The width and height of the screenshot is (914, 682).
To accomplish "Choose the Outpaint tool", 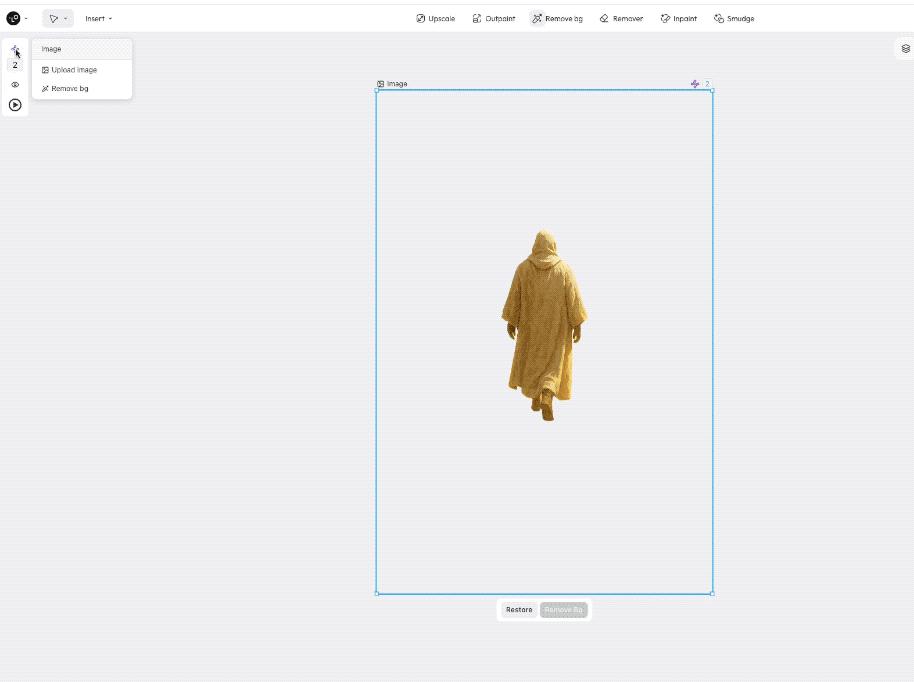I will coord(494,19).
